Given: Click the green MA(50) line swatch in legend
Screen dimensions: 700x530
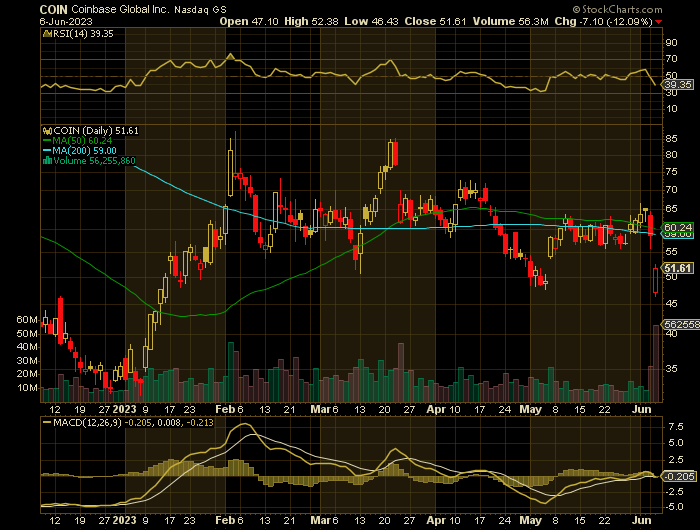Looking at the screenshot, I should pos(47,141).
